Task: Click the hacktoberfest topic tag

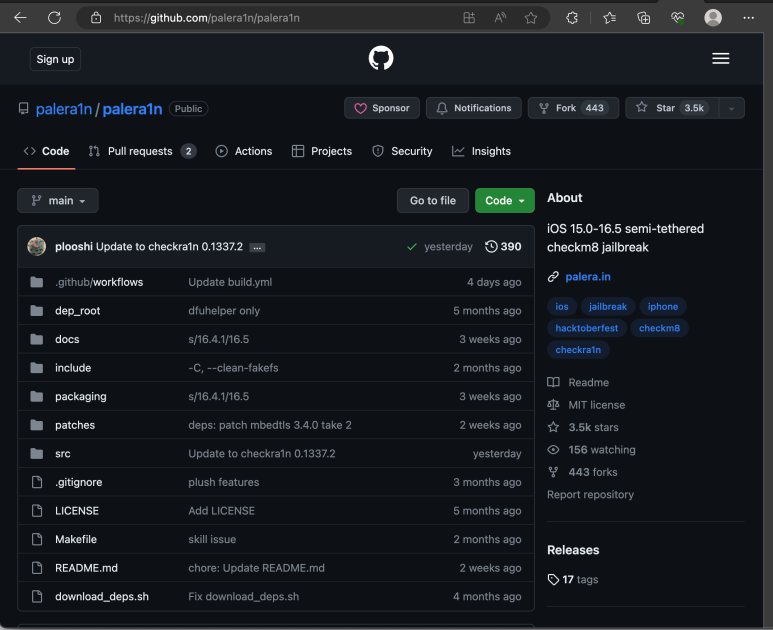Action: coord(587,328)
